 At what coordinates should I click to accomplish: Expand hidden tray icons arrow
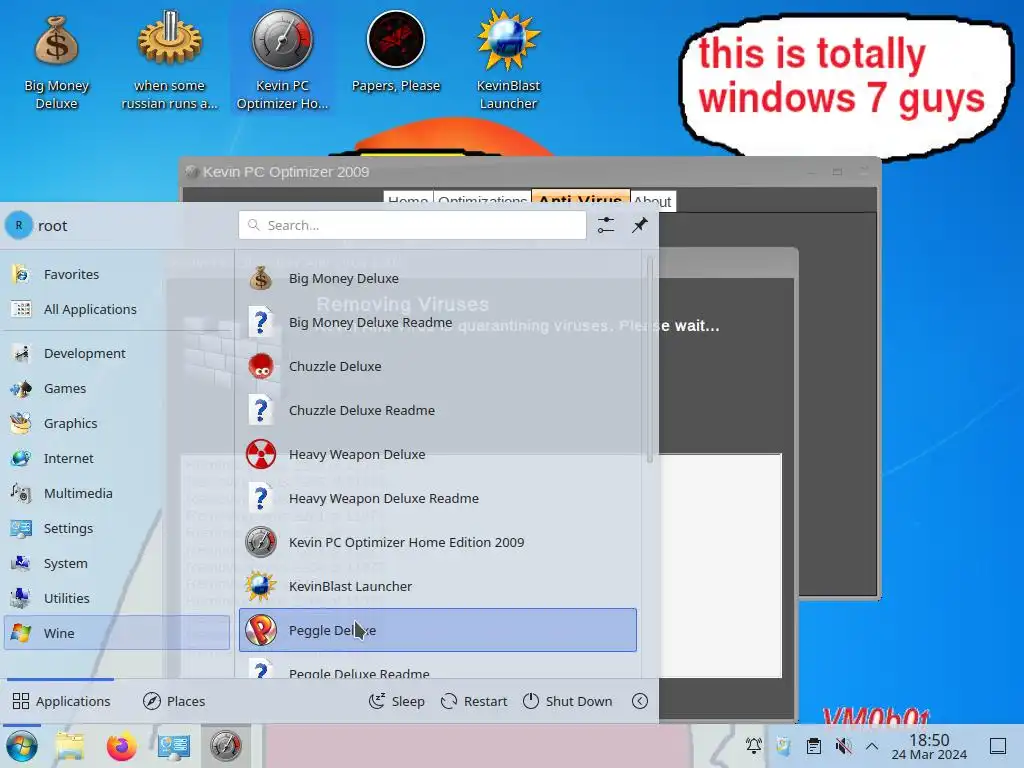coord(872,746)
